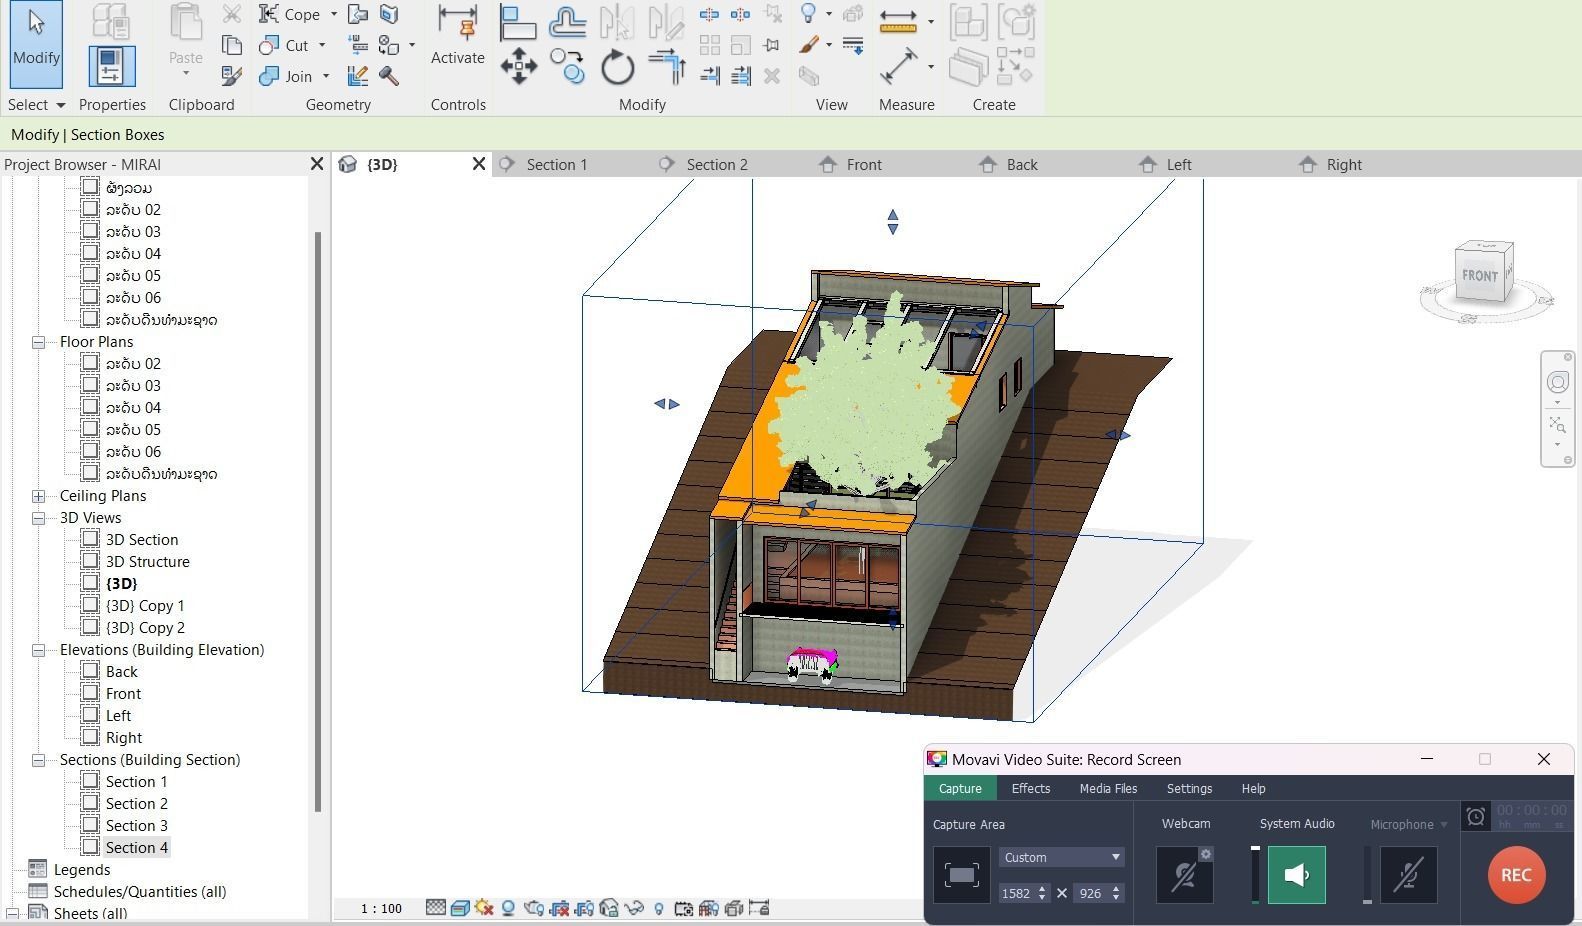
Task: Click checkbox icon beside 3D Structure view
Action: coord(90,561)
